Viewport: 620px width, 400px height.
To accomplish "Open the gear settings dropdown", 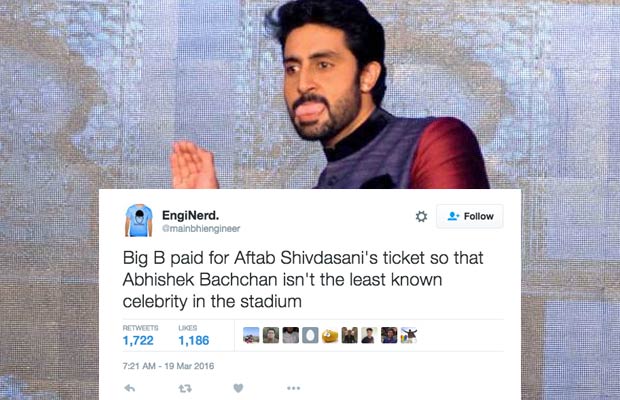I will 421,216.
